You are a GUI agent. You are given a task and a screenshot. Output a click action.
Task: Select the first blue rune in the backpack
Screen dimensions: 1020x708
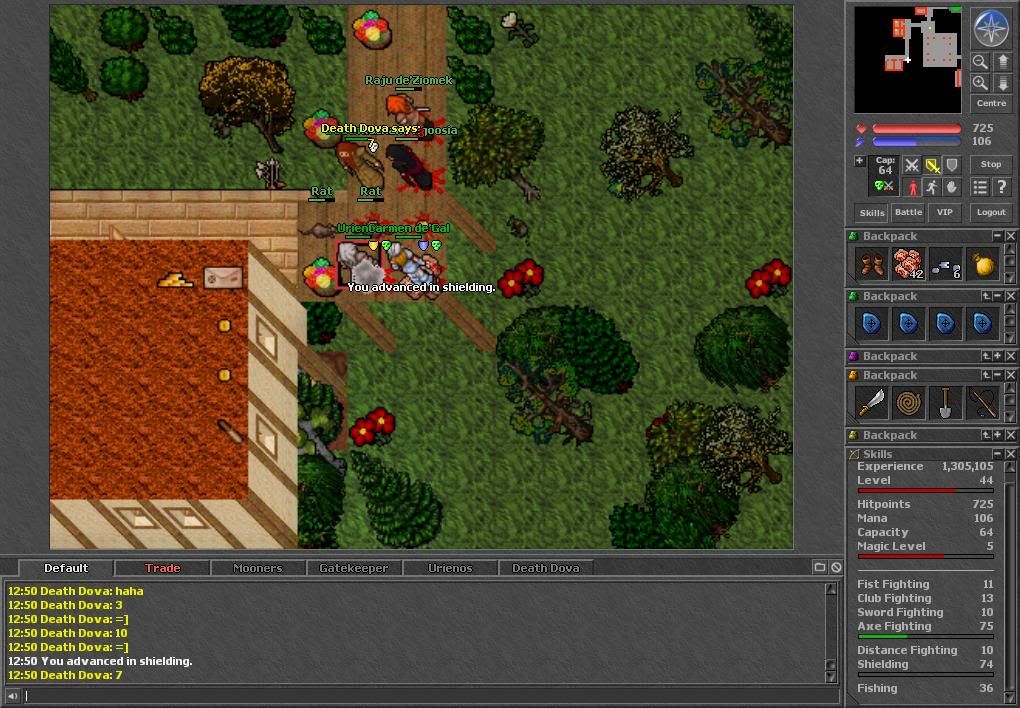point(871,324)
